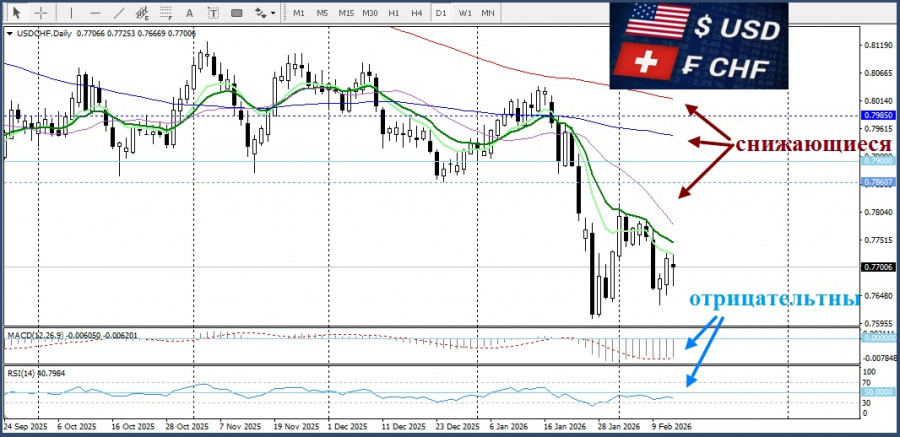Select the Equidistant Channel tool

coord(142,12)
